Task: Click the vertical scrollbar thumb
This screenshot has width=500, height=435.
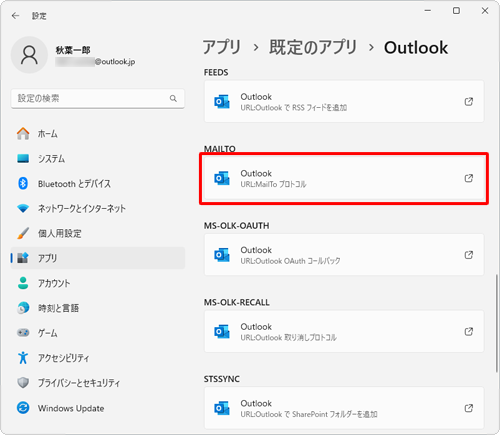Action: click(x=496, y=323)
